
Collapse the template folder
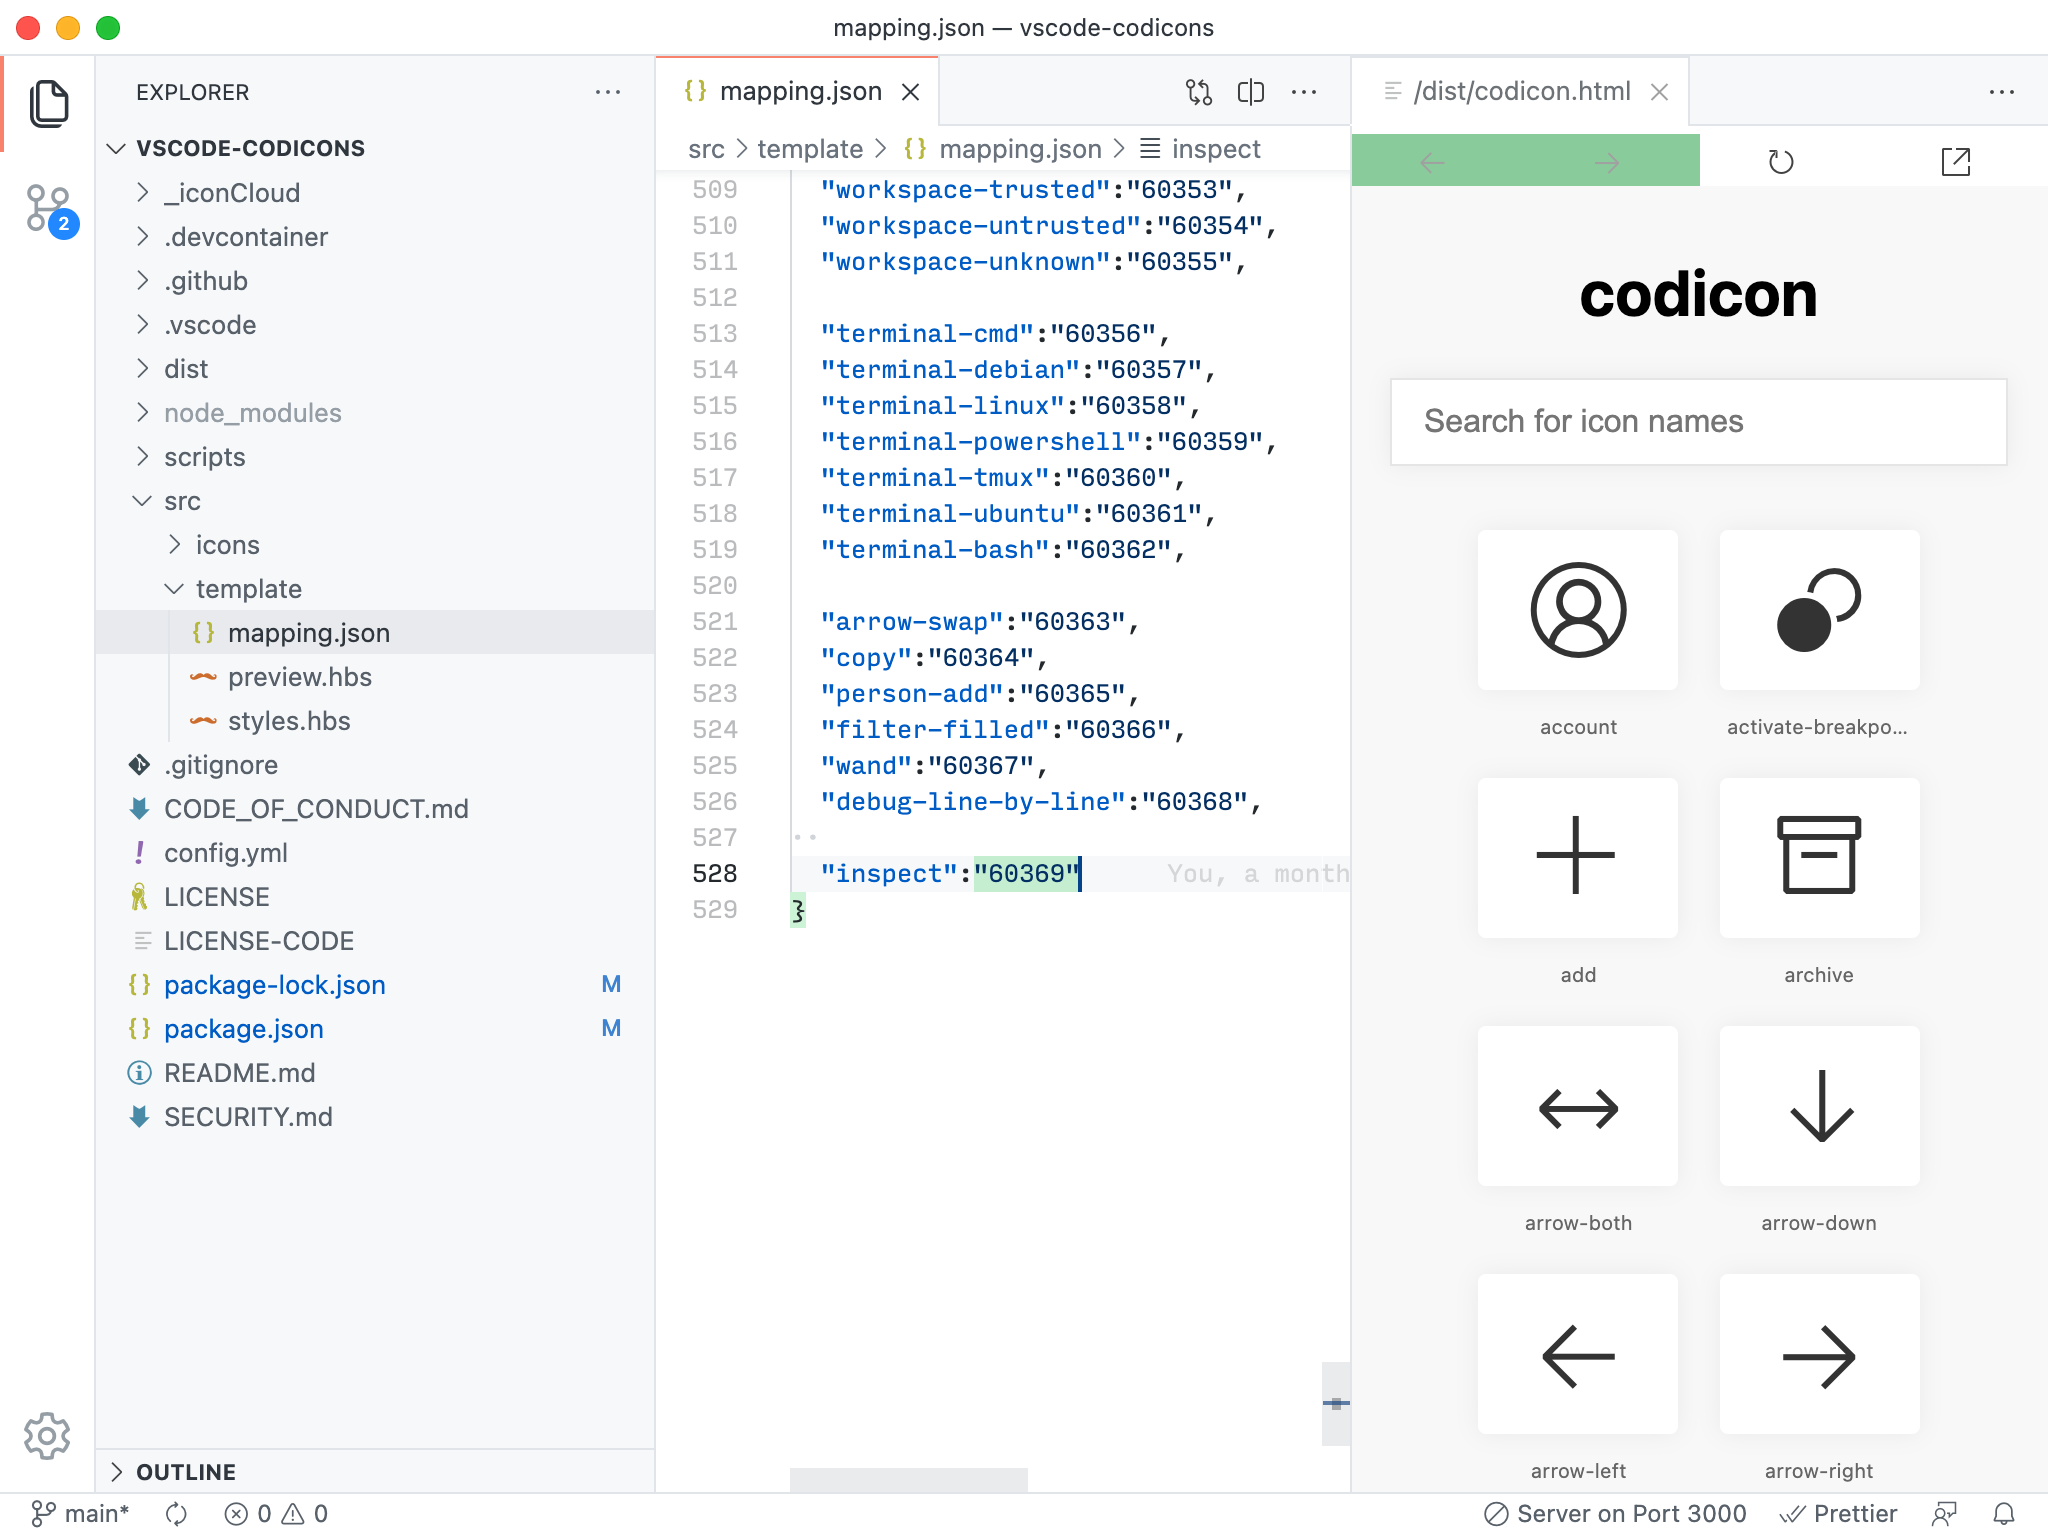248,589
